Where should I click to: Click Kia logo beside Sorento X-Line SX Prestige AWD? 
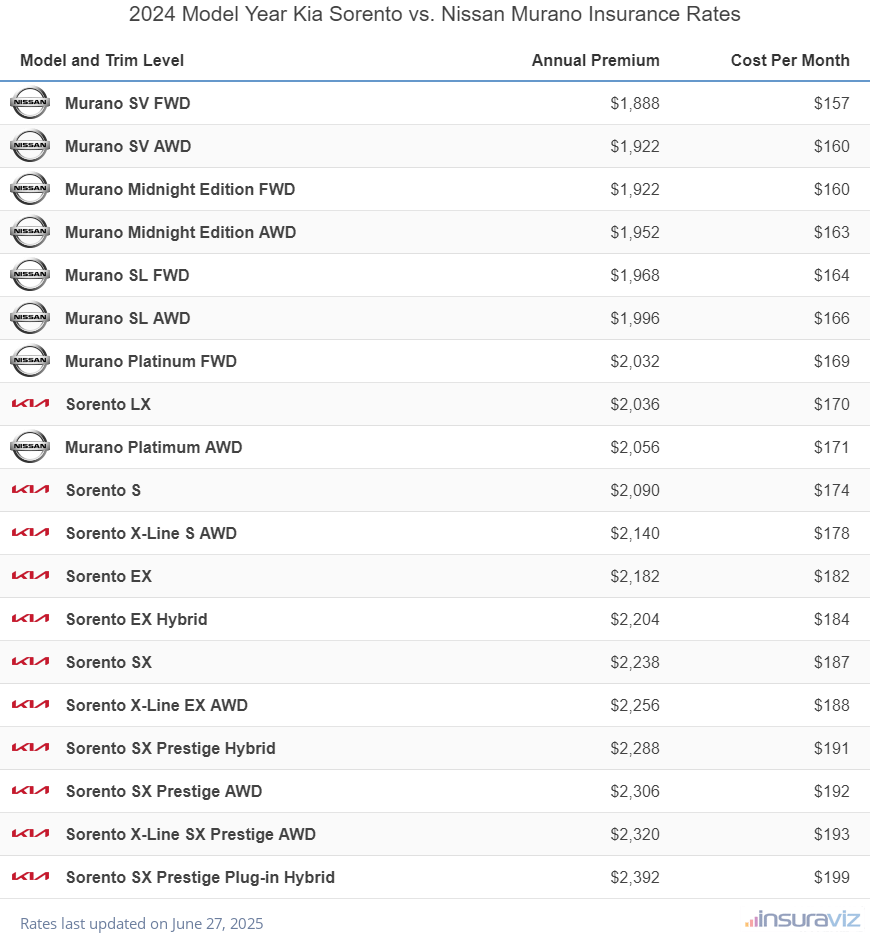point(31,834)
